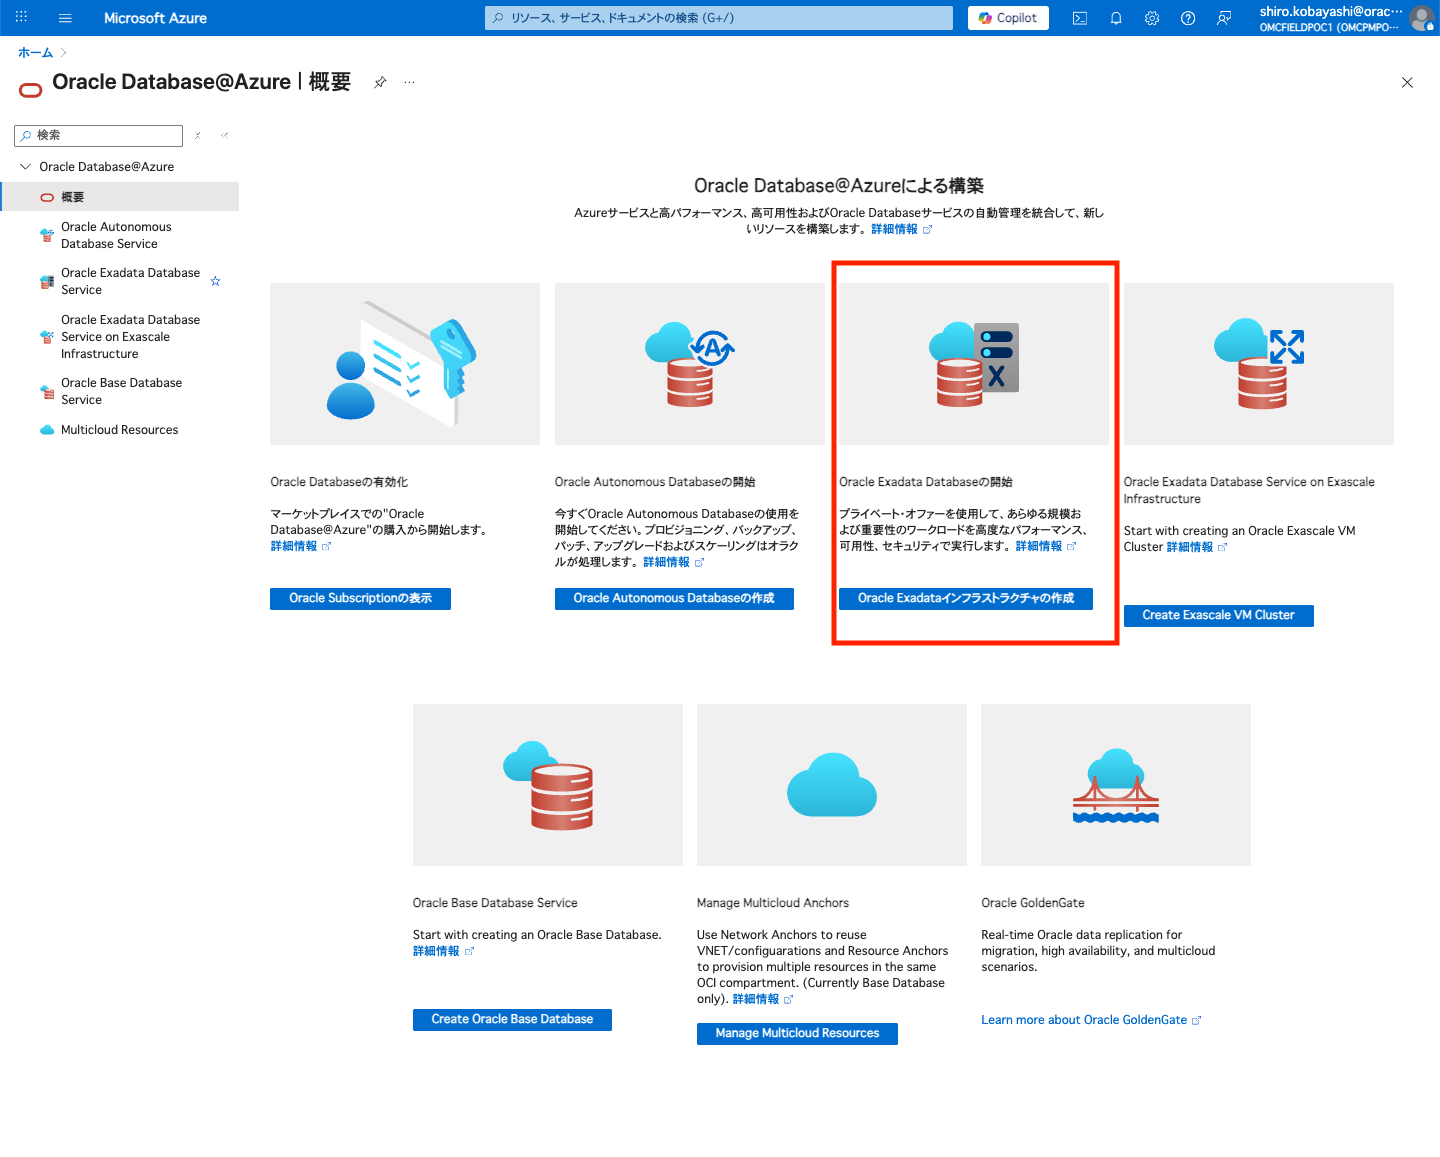This screenshot has width=1440, height=1157.
Task: Open 詳細情報 link in Base Database card
Action: (x=443, y=951)
